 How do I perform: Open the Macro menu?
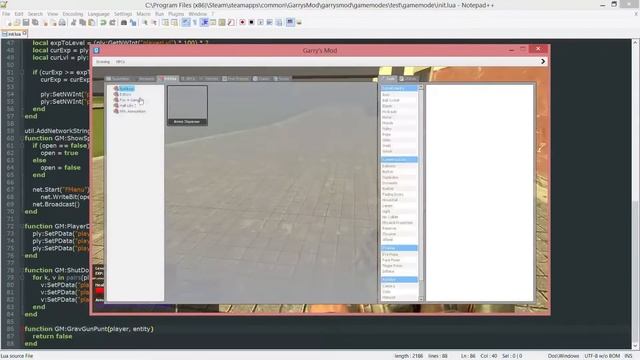pos(143,14)
